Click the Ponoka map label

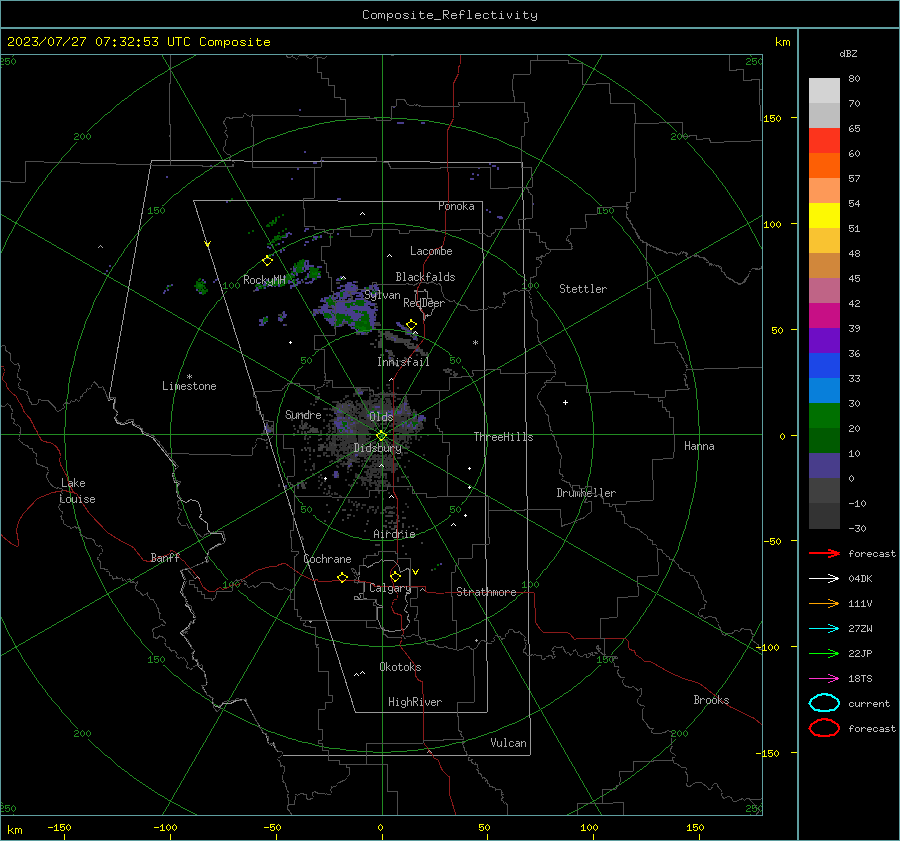(456, 206)
